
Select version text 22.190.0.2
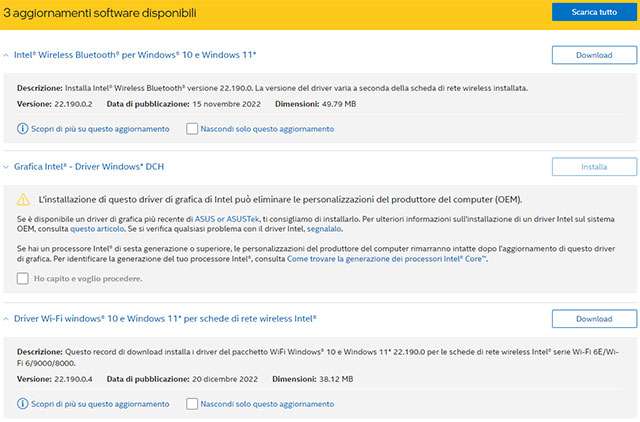point(73,104)
